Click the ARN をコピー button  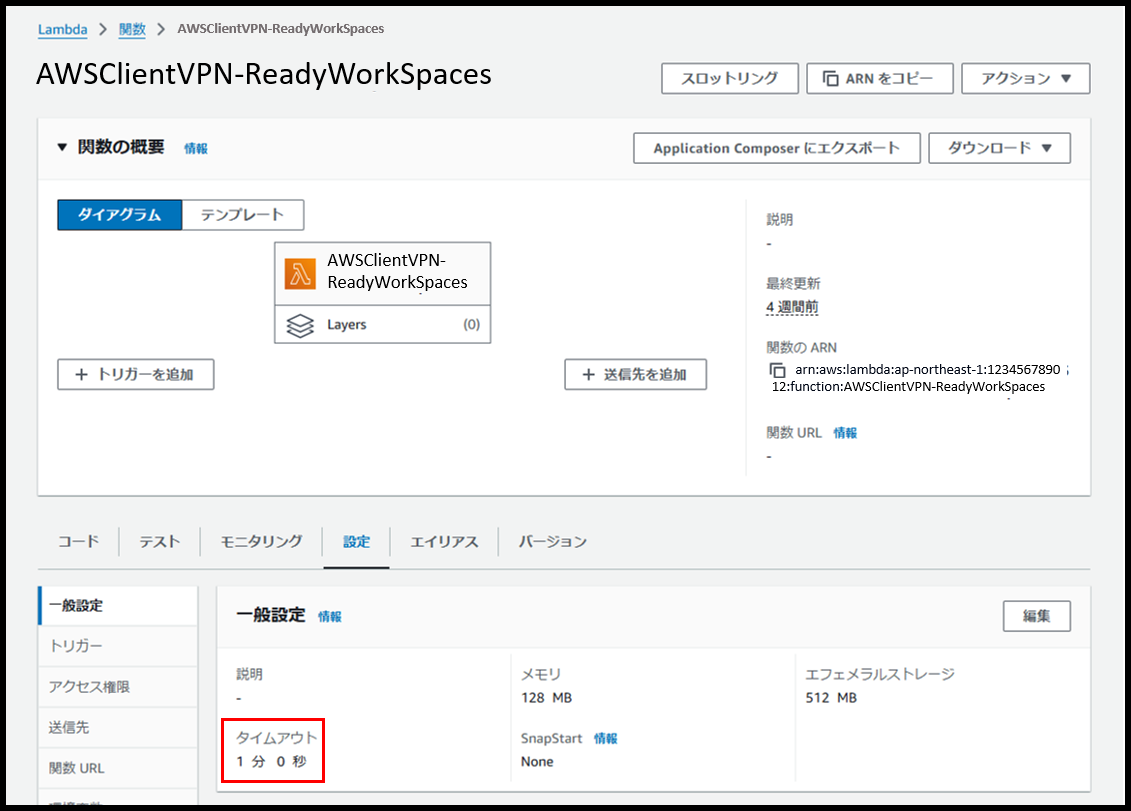point(879,78)
